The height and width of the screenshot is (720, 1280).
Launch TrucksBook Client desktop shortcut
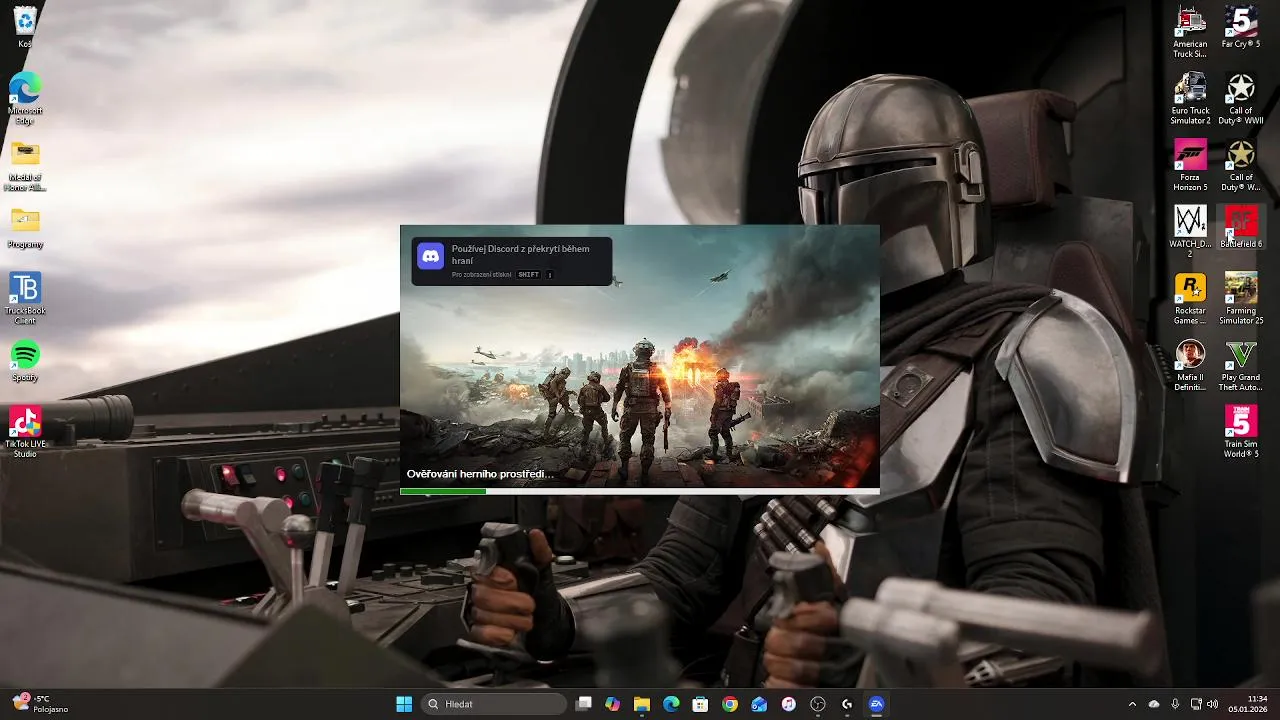(x=25, y=298)
